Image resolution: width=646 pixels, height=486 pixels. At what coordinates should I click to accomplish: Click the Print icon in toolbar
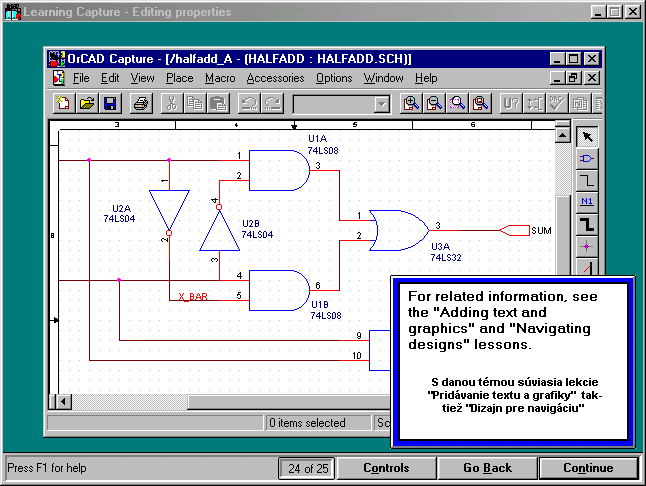pyautogui.click(x=141, y=103)
